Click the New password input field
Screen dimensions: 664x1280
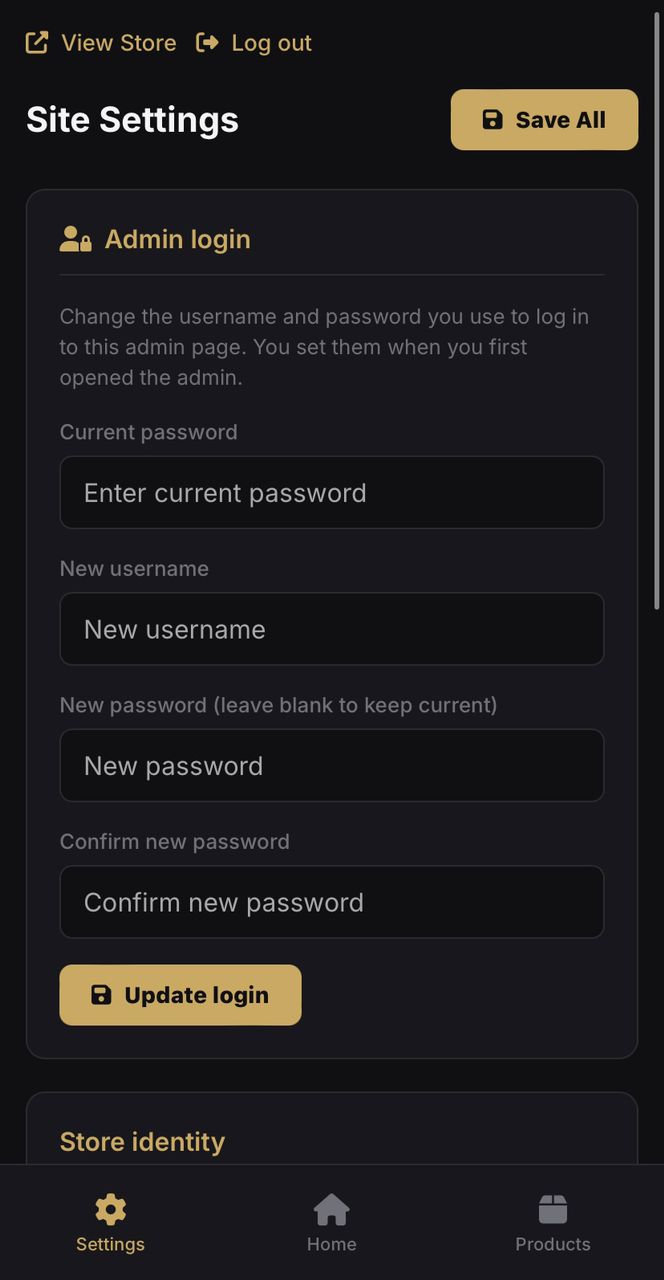pyautogui.click(x=332, y=765)
